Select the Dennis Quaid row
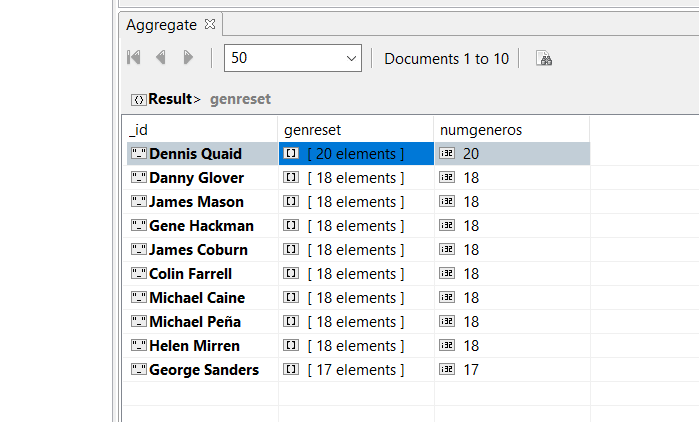The image size is (699, 422). pyautogui.click(x=196, y=154)
